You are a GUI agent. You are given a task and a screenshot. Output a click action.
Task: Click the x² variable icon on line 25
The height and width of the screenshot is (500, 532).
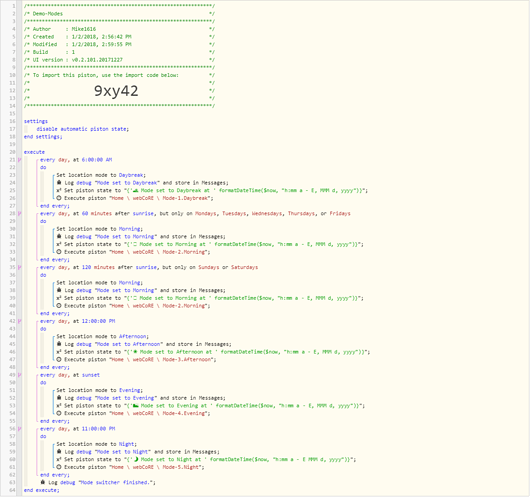tap(59, 191)
